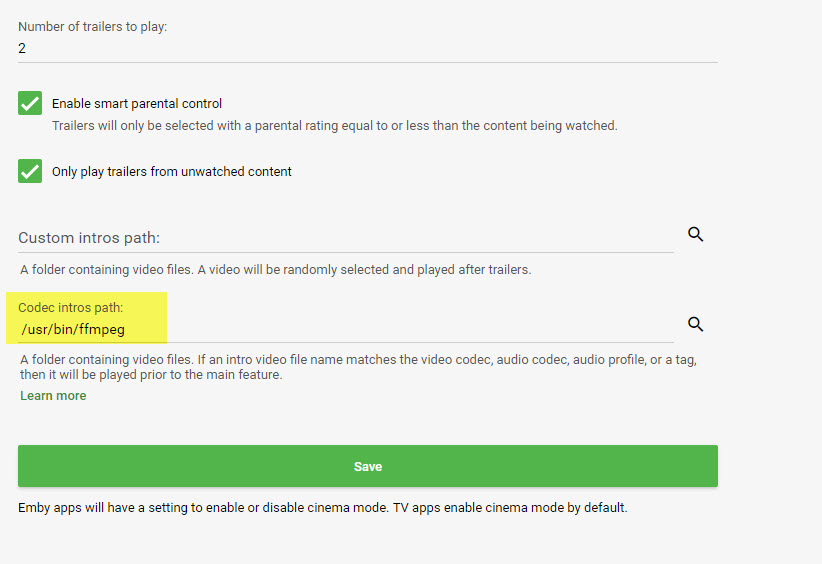Click the search icon beside Custom intros path
822x564 pixels.
(696, 234)
